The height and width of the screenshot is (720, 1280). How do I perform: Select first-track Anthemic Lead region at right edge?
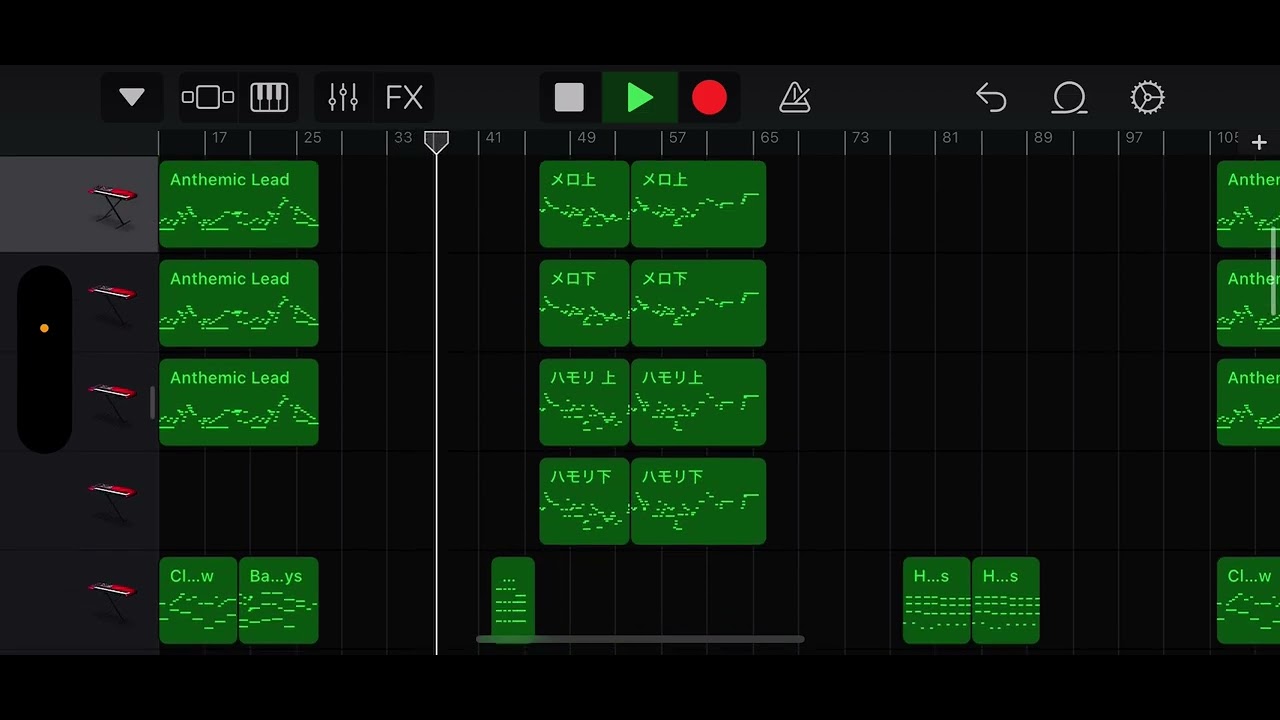tap(1248, 204)
